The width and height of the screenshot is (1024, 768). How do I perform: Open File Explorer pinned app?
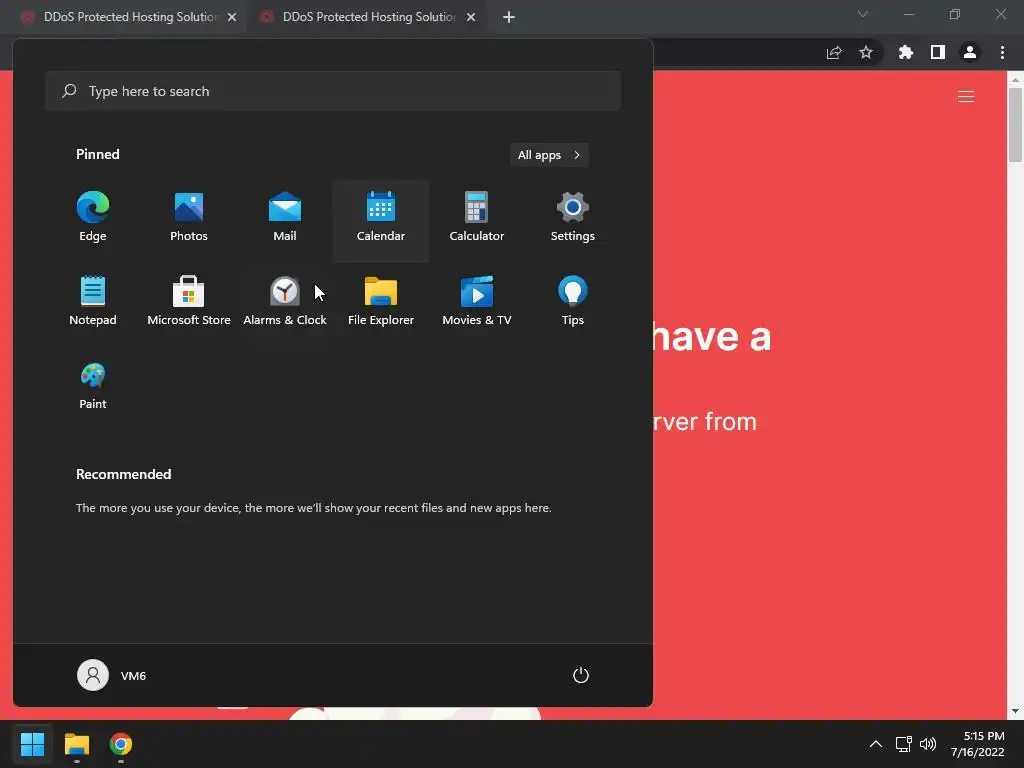click(x=381, y=301)
